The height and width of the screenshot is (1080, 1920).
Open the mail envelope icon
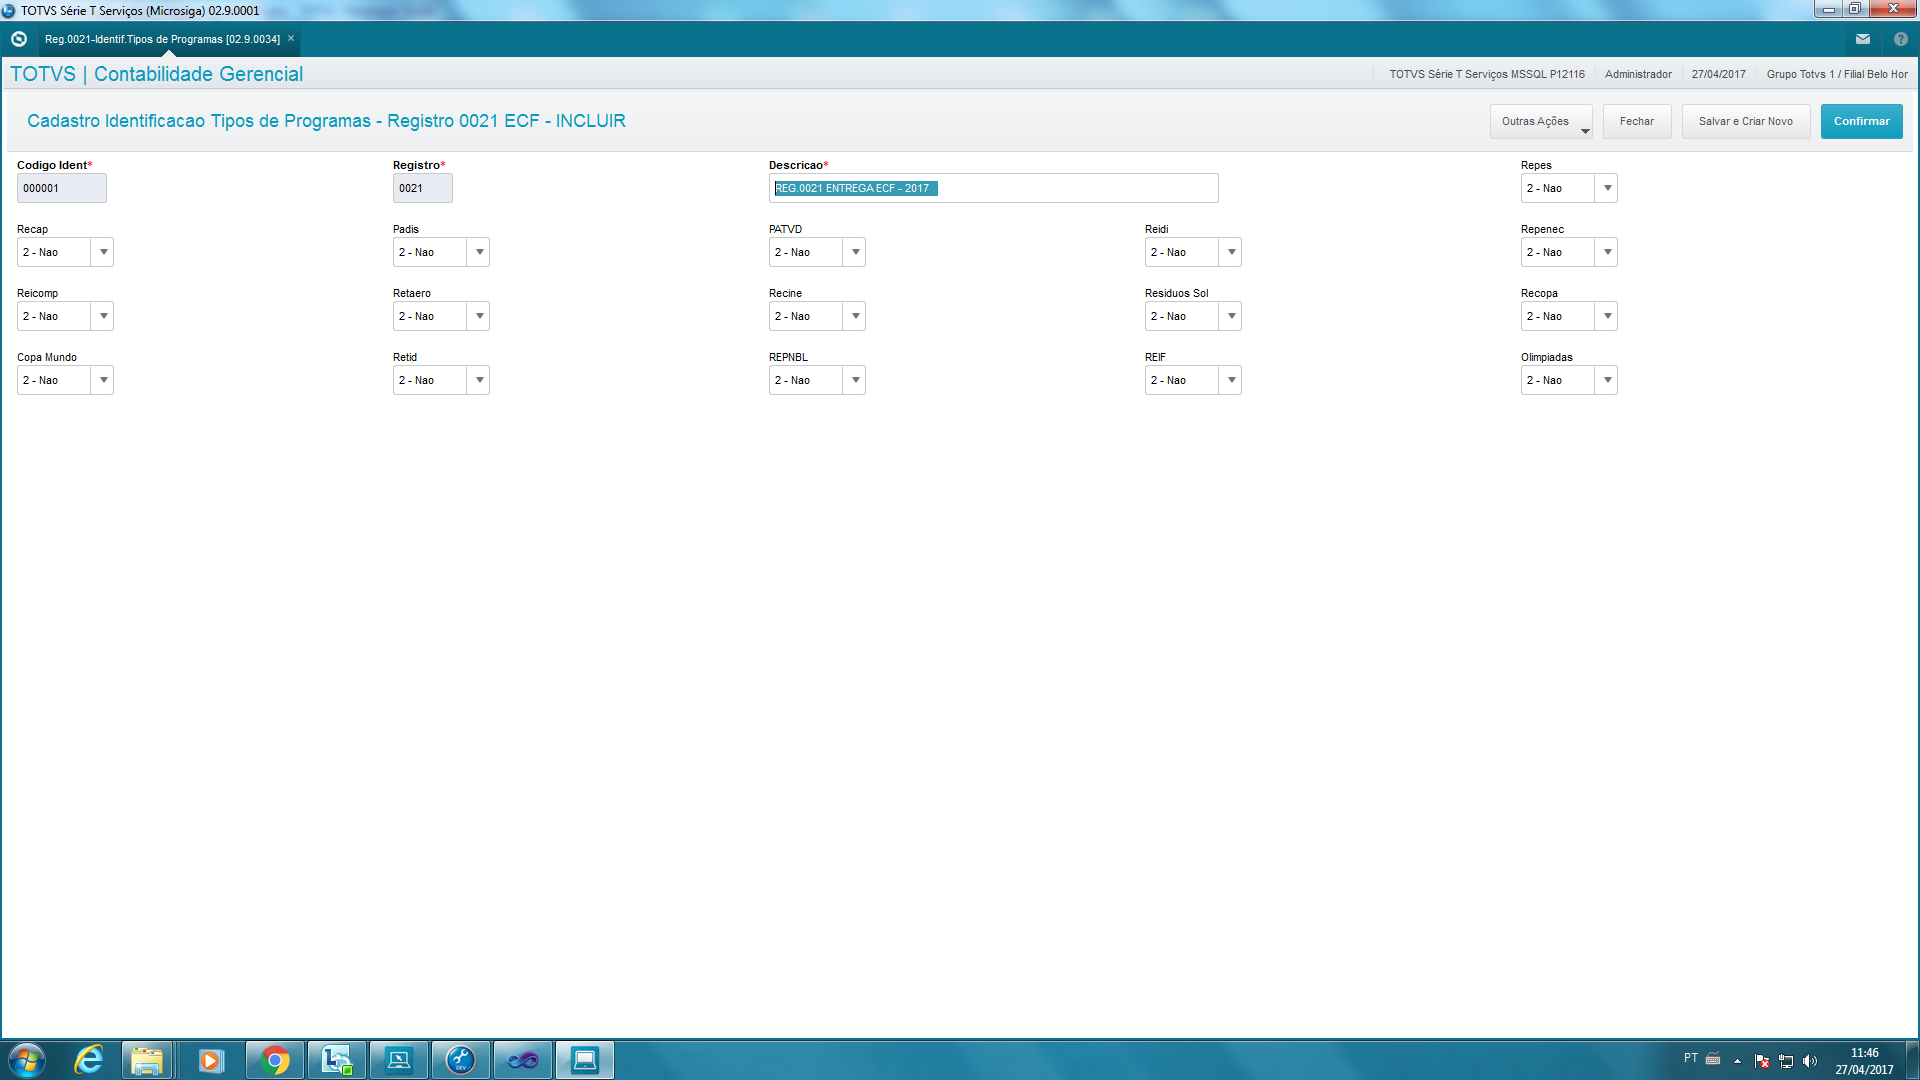pos(1862,39)
